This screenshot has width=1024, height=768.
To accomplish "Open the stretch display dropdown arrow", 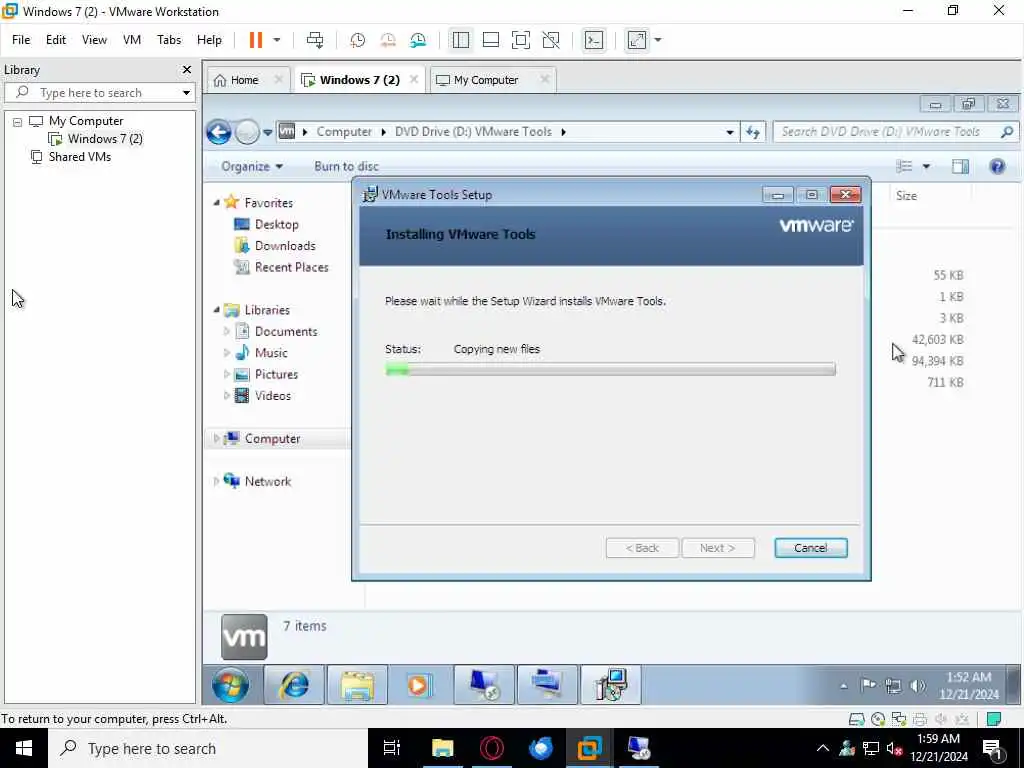I will (x=658, y=40).
